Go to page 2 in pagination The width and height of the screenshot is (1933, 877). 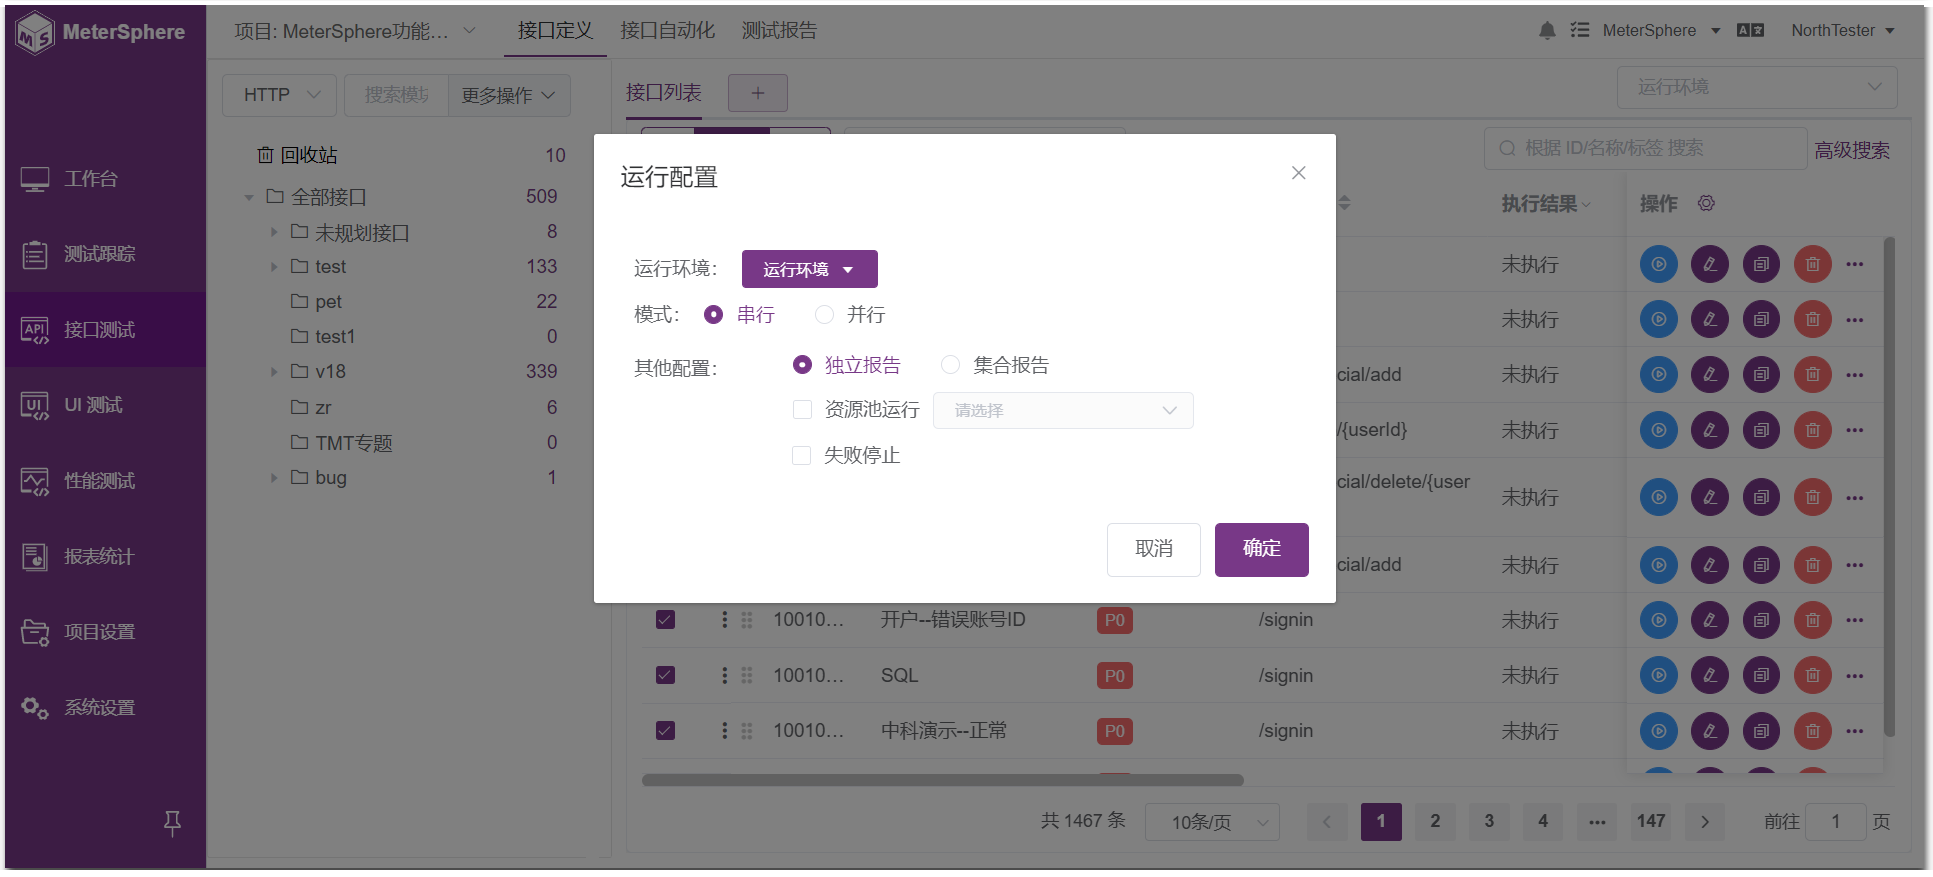tap(1435, 822)
